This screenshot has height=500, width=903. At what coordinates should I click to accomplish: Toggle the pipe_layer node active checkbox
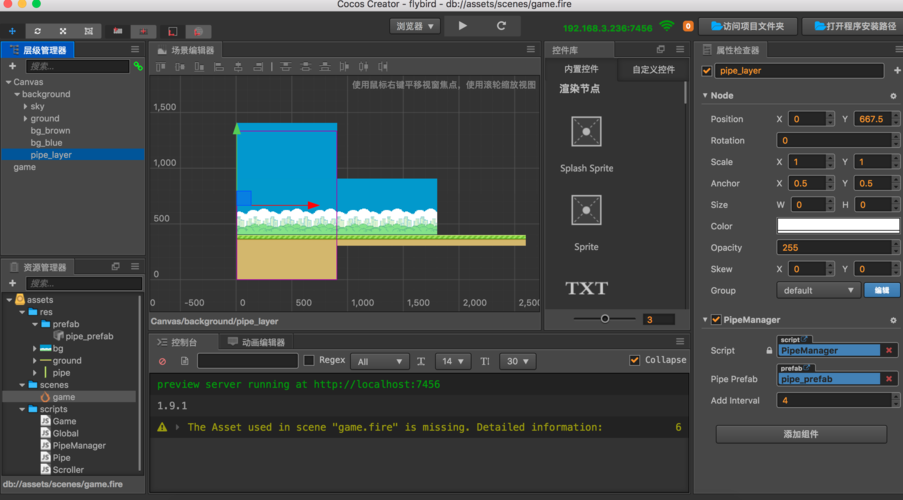point(707,71)
